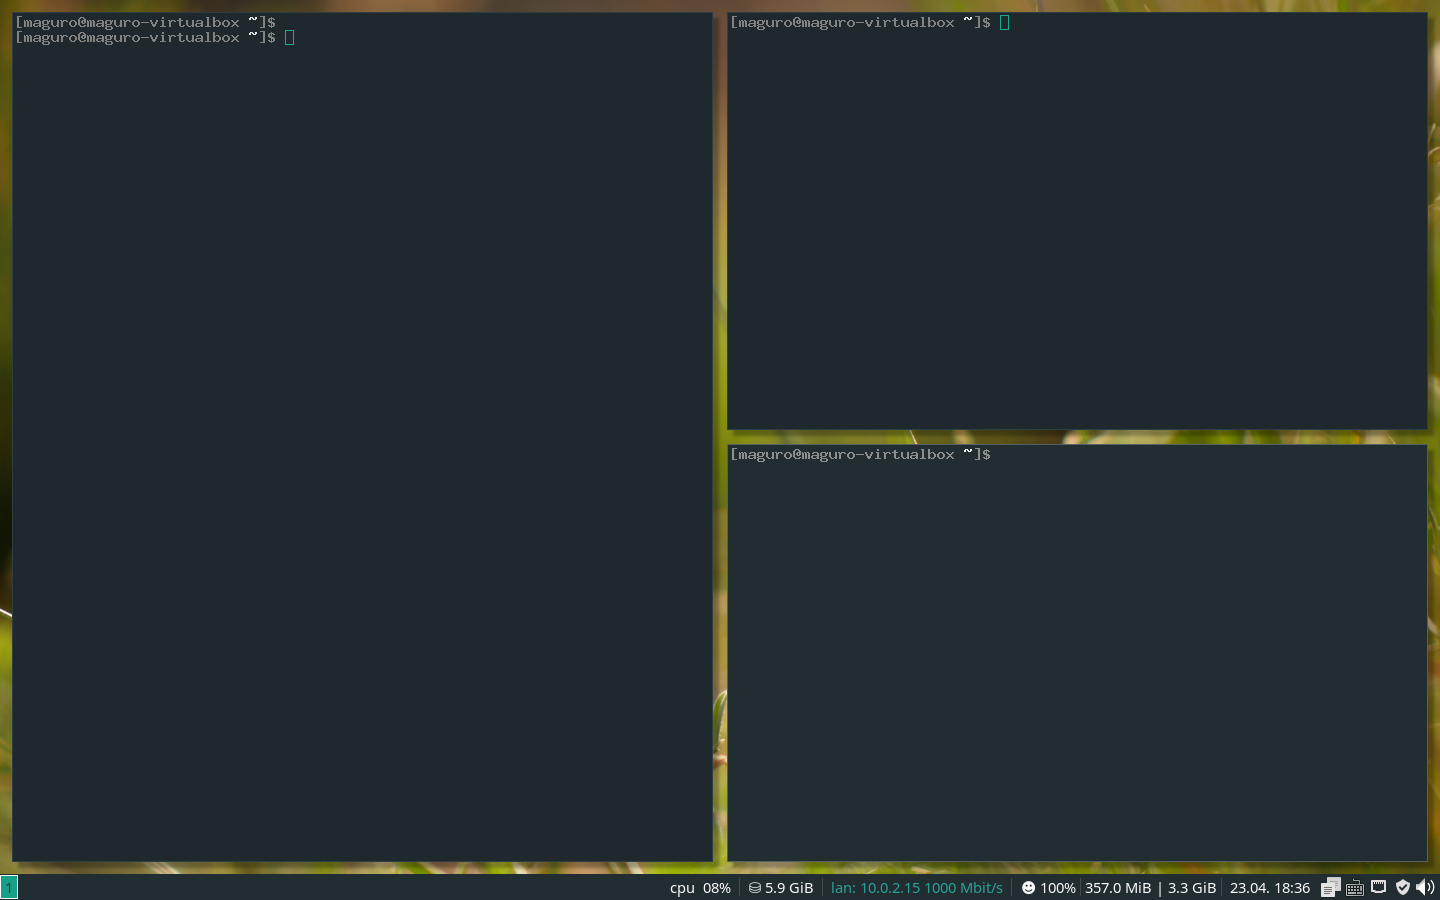Viewport: 1440px width, 900px height.
Task: Click the 3.3 GiB memory total text
Action: tap(1192, 887)
